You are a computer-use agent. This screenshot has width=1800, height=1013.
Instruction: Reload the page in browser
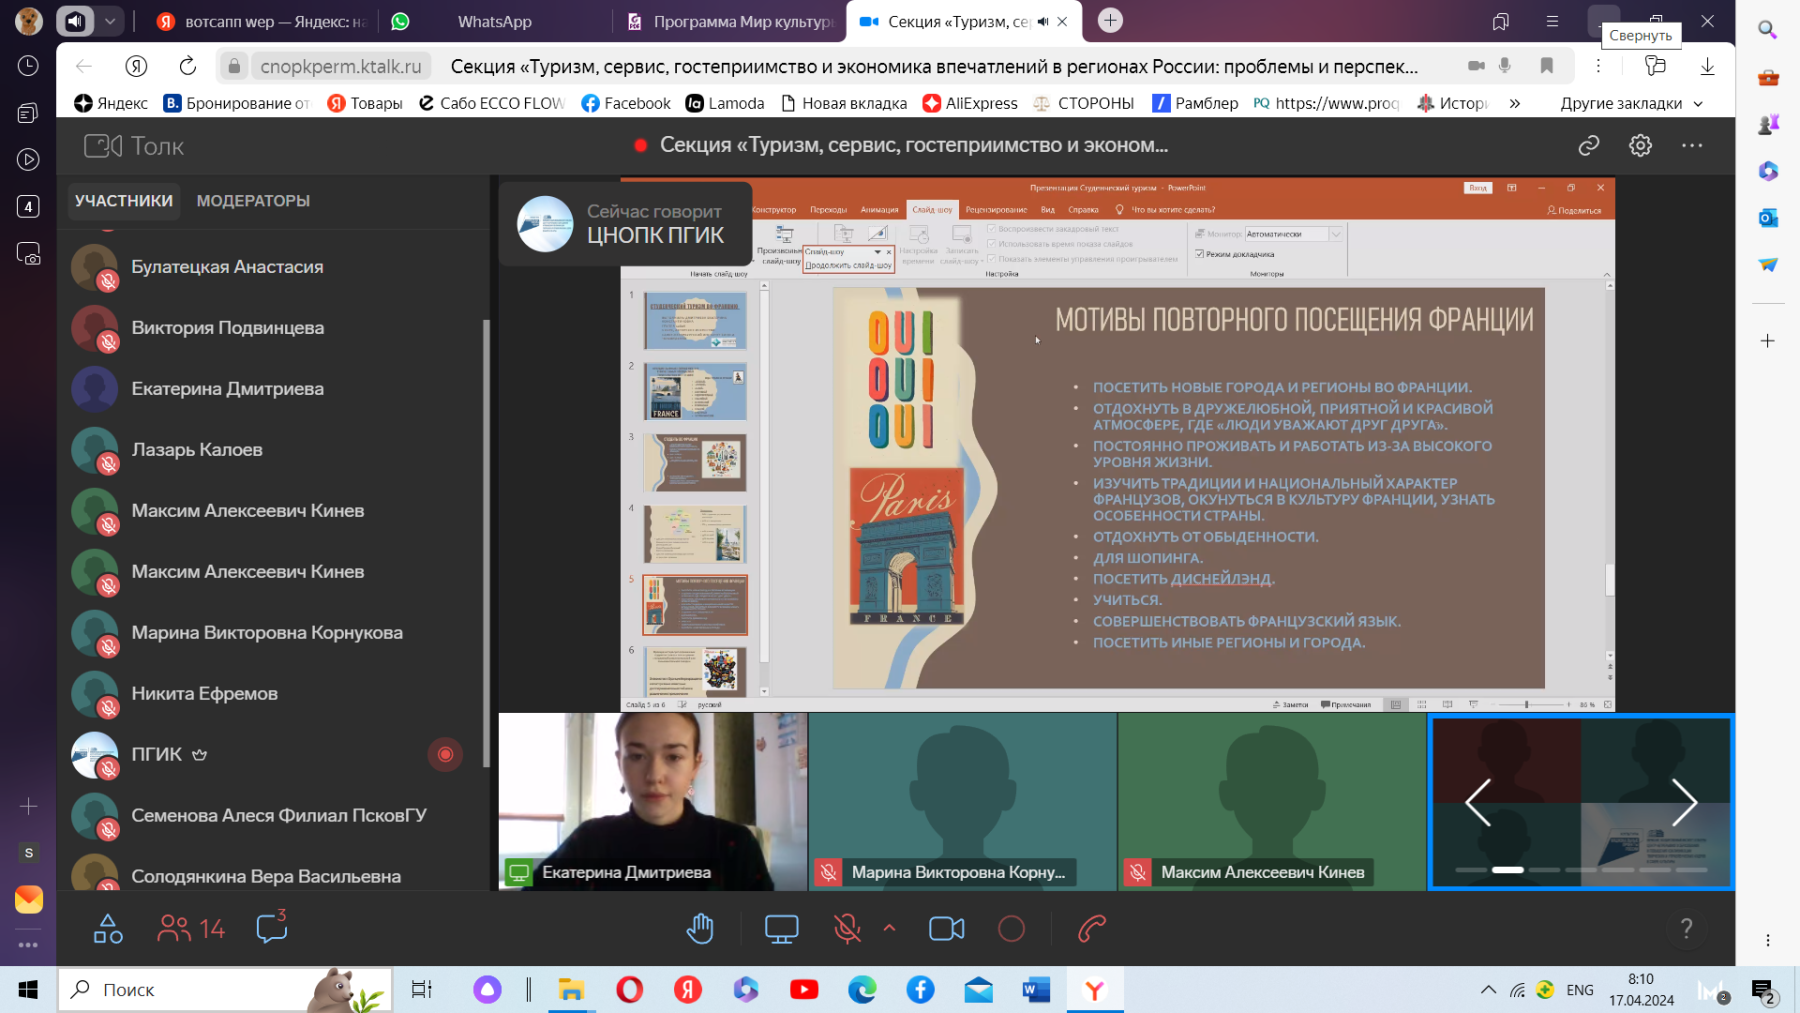(187, 66)
